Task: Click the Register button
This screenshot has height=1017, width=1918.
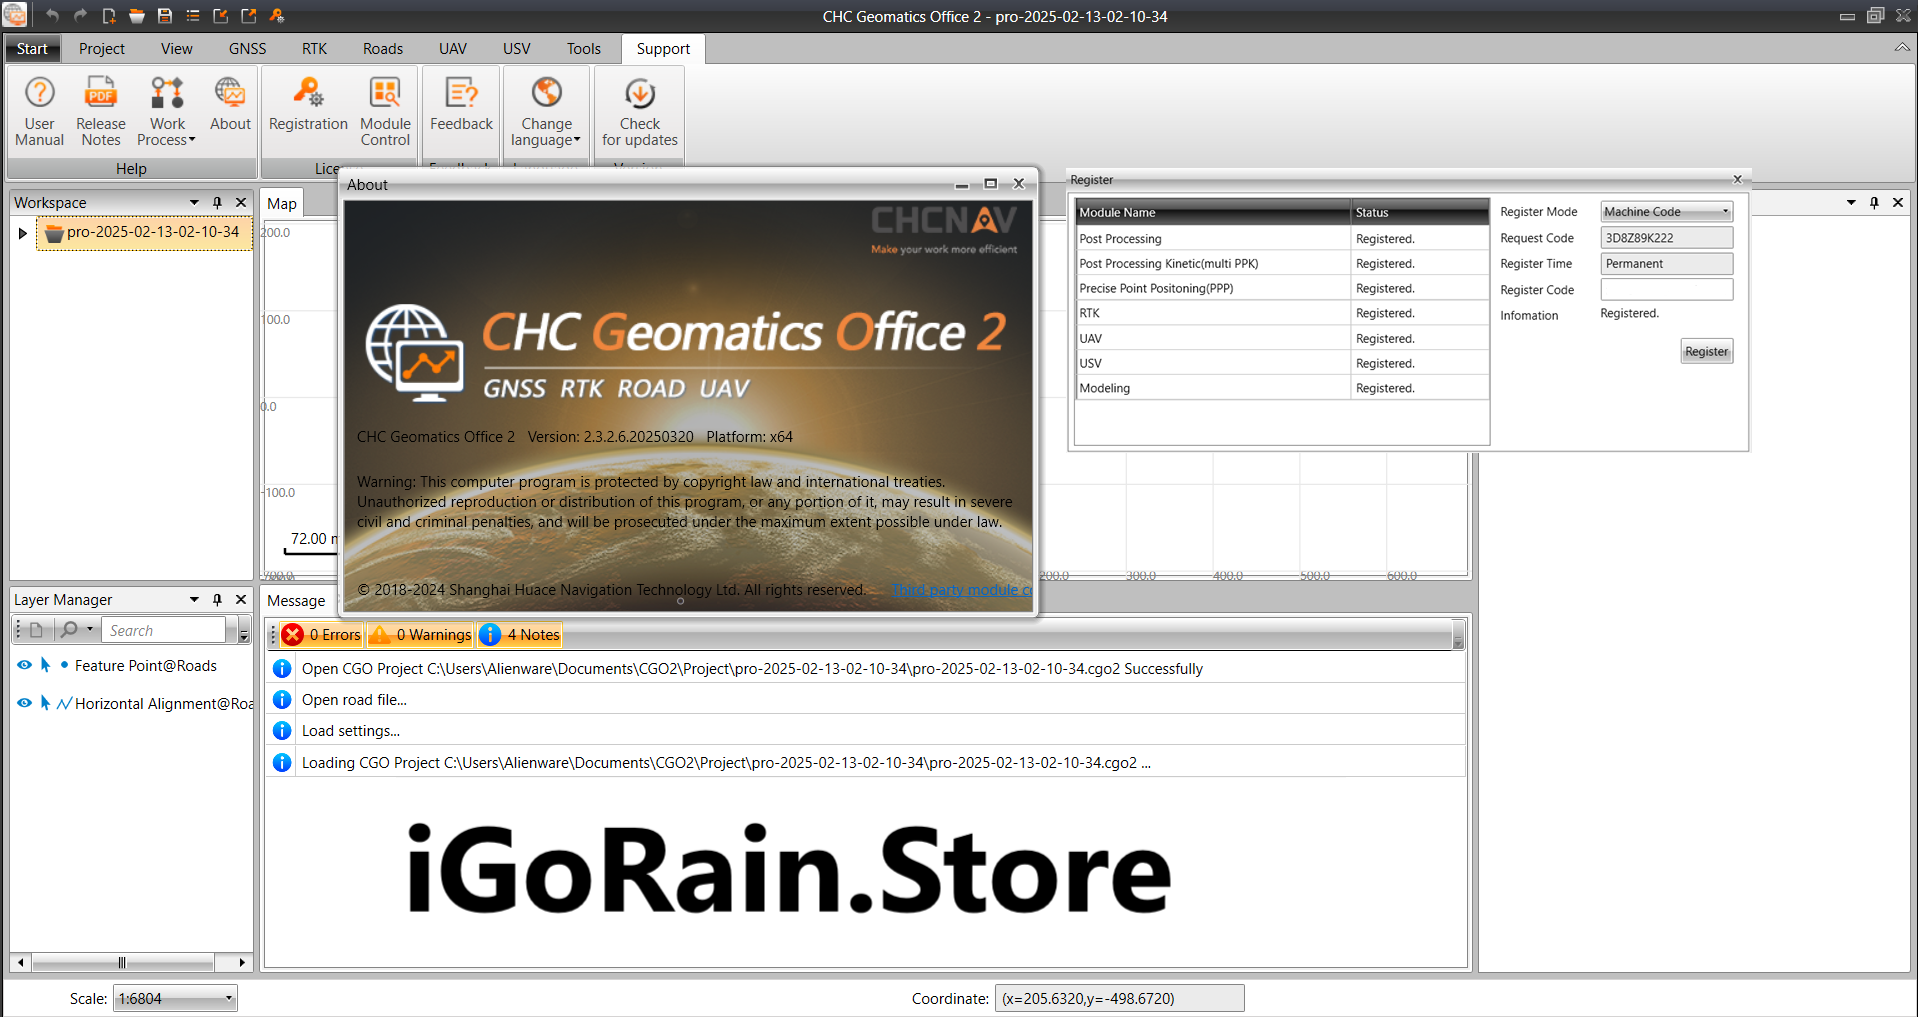Action: [1706, 352]
